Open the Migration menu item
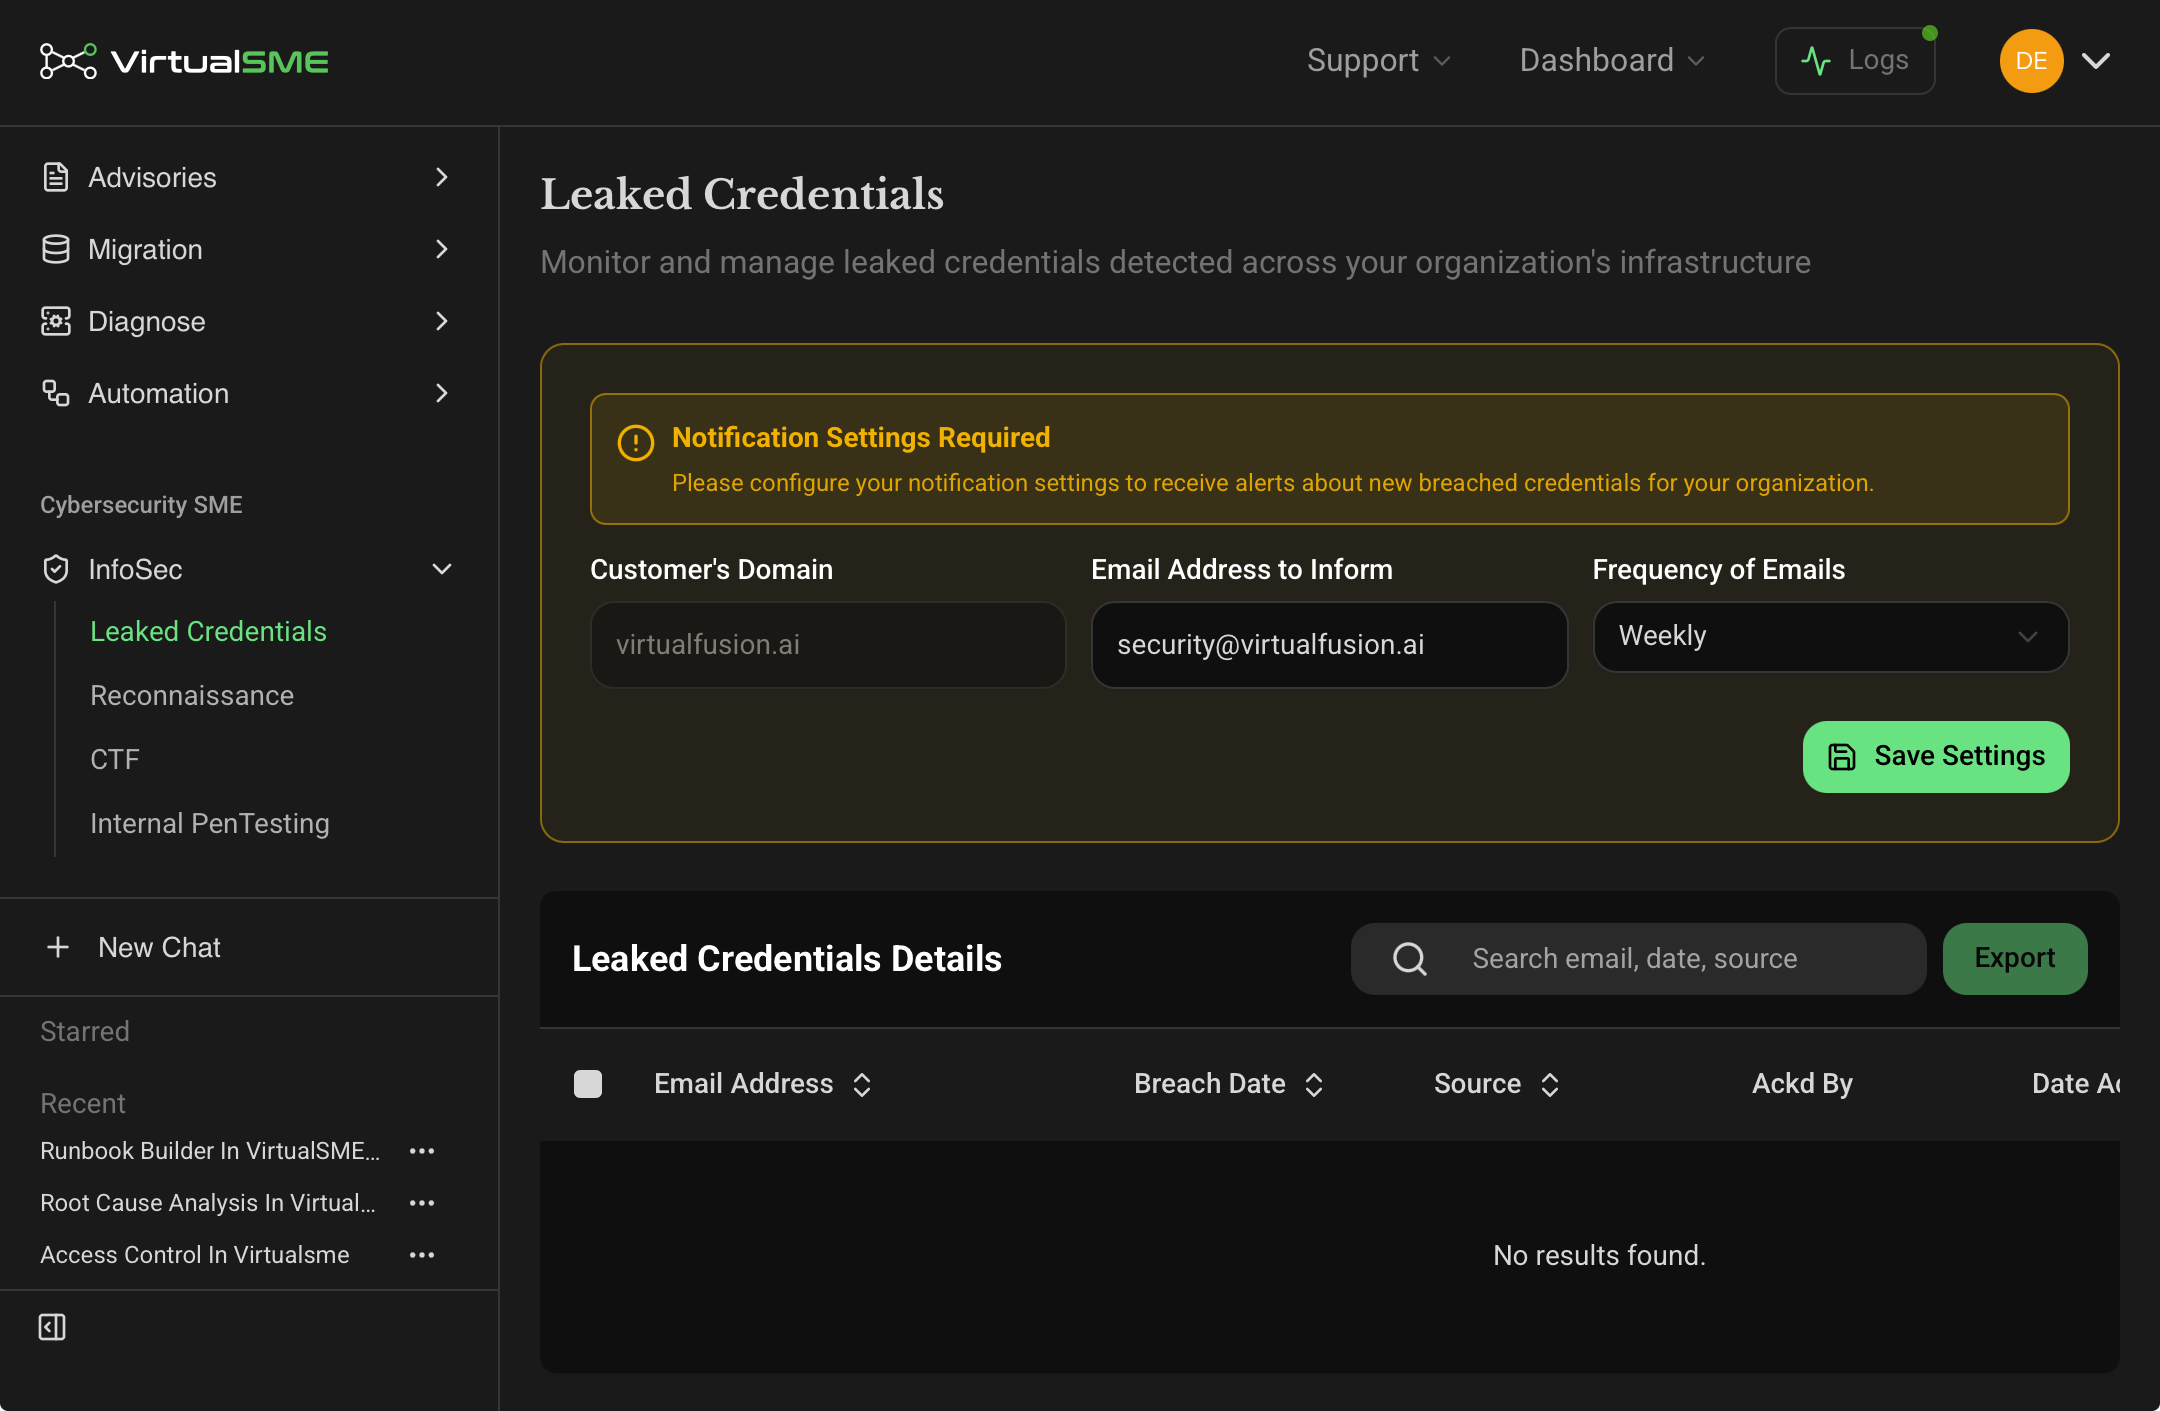Screen dimensions: 2160x1411 coord(248,249)
